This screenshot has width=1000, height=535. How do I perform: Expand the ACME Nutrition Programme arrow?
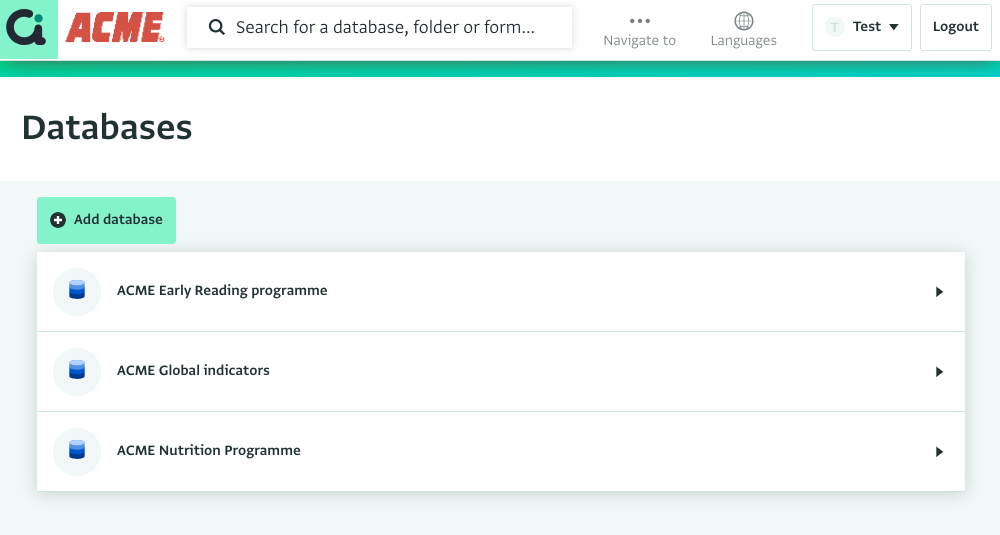(x=939, y=452)
